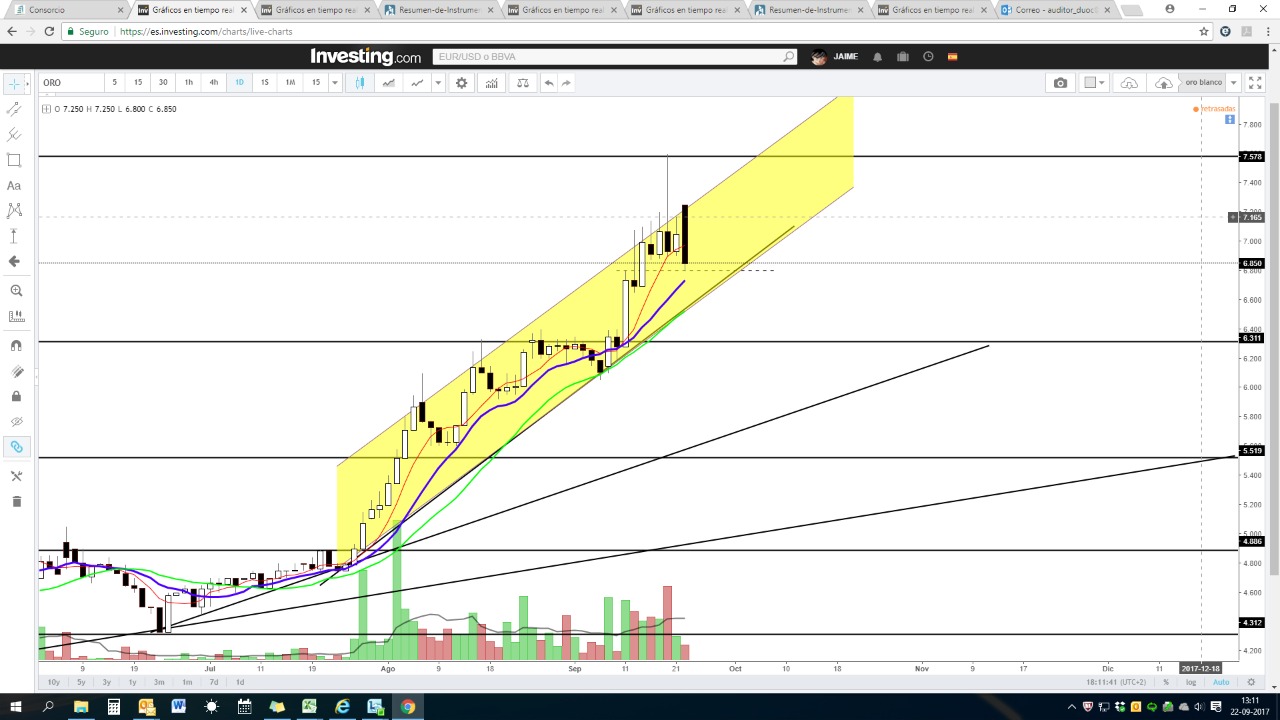This screenshot has height=720, width=1280.
Task: Change language via Spain flag
Action: pos(953,57)
